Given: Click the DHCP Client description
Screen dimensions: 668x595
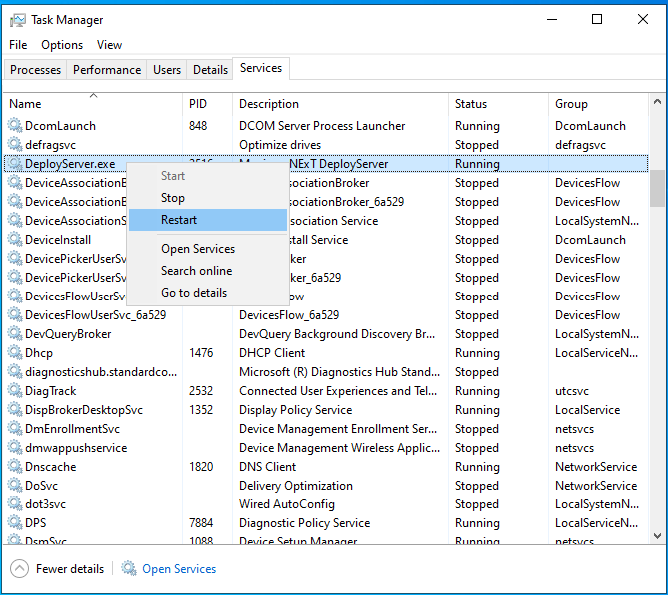Looking at the screenshot, I should pos(272,353).
